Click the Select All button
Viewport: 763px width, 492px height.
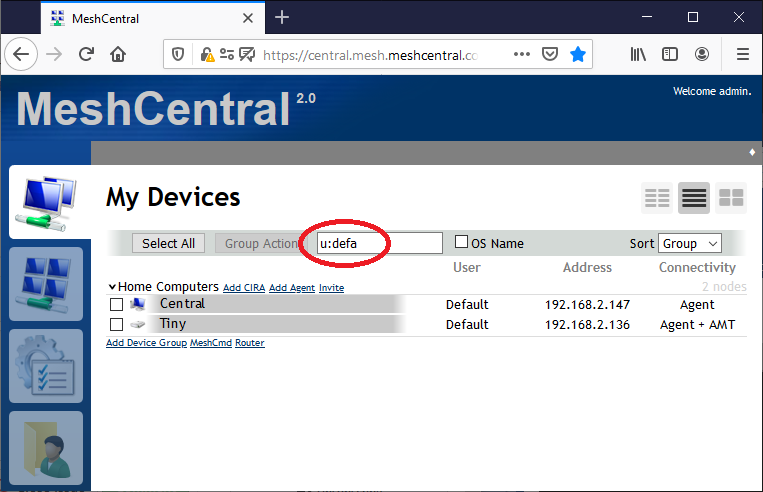pos(168,243)
